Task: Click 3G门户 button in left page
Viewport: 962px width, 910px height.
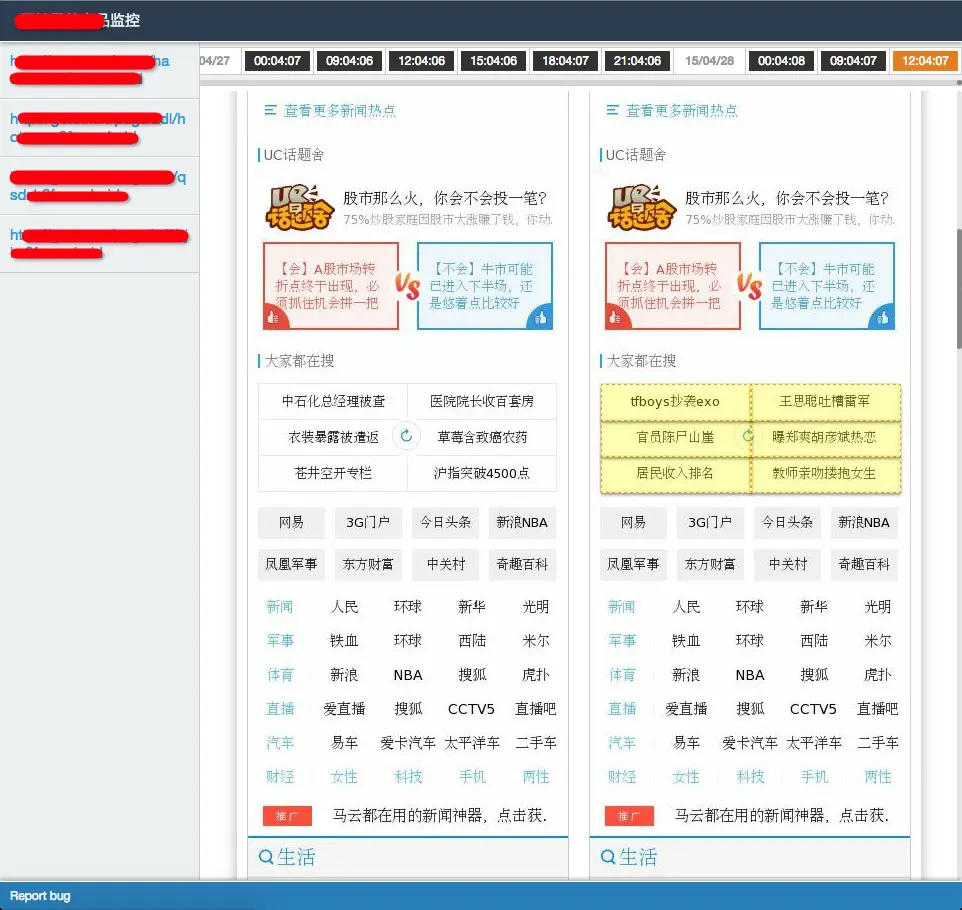Action: (x=368, y=522)
